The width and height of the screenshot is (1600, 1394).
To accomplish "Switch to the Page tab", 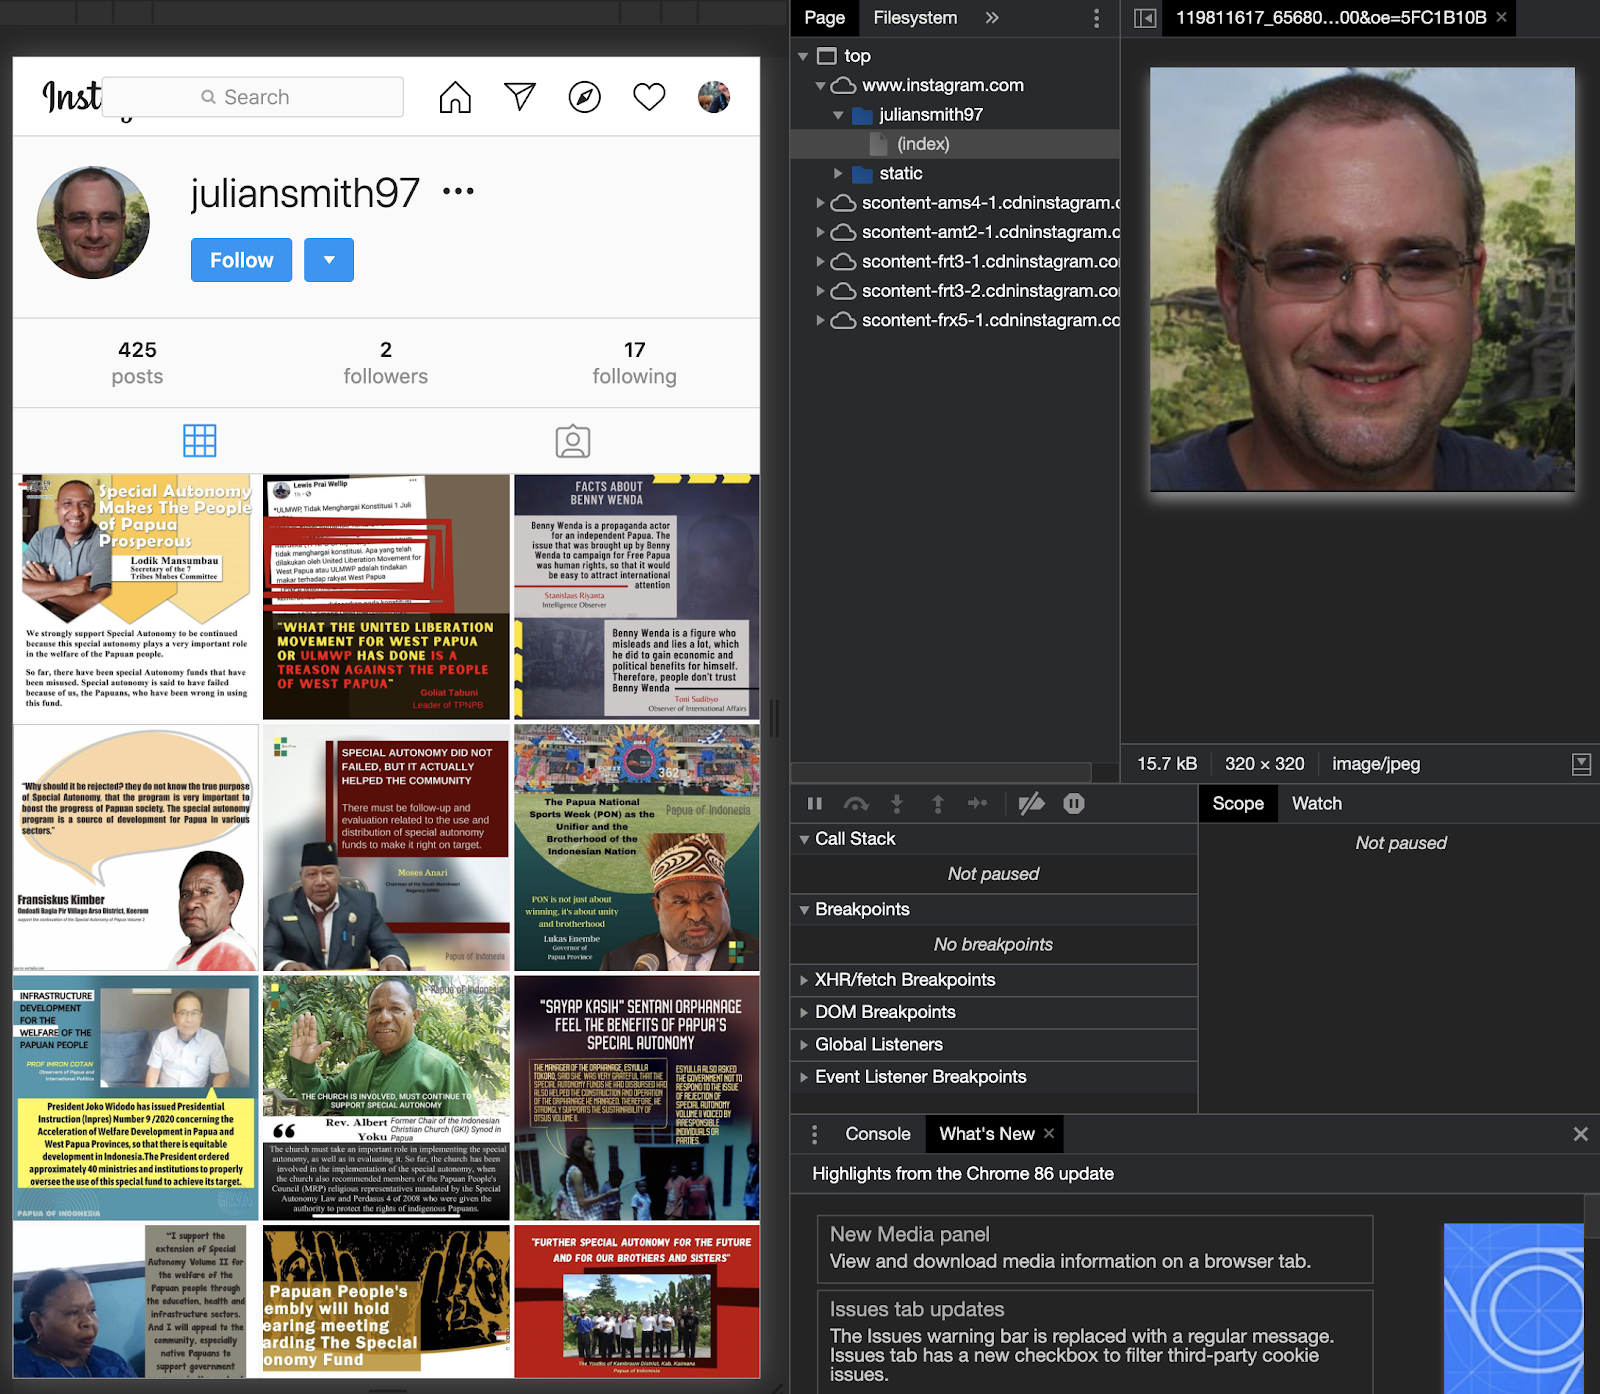I will point(824,18).
